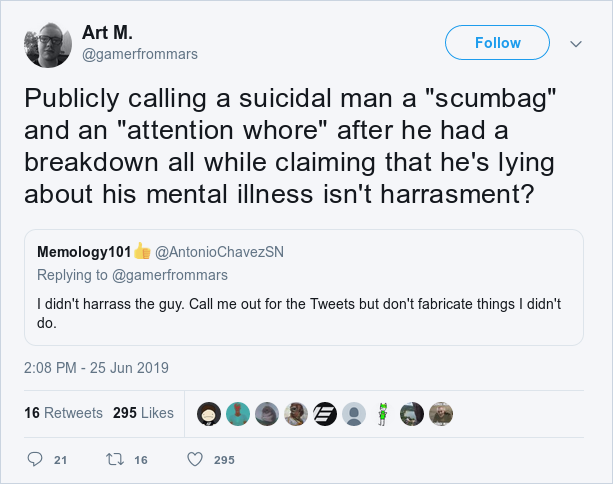Click the Memology101 display name
The height and width of the screenshot is (484, 613).
pyautogui.click(x=84, y=252)
